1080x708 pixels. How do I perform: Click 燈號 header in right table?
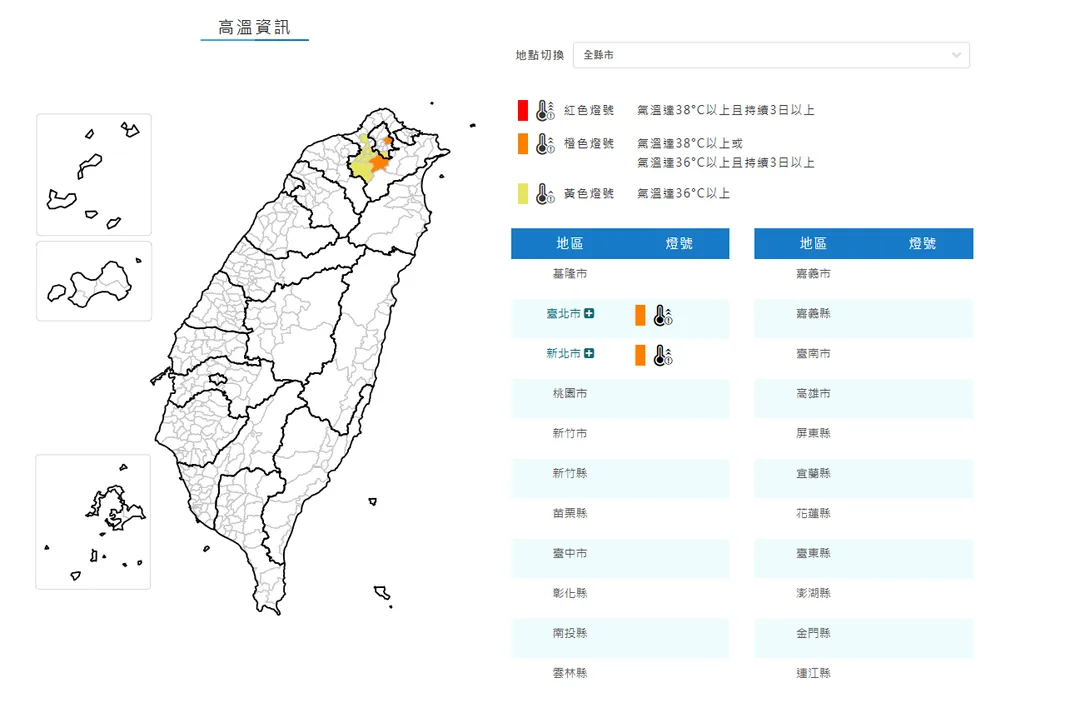(x=922, y=243)
